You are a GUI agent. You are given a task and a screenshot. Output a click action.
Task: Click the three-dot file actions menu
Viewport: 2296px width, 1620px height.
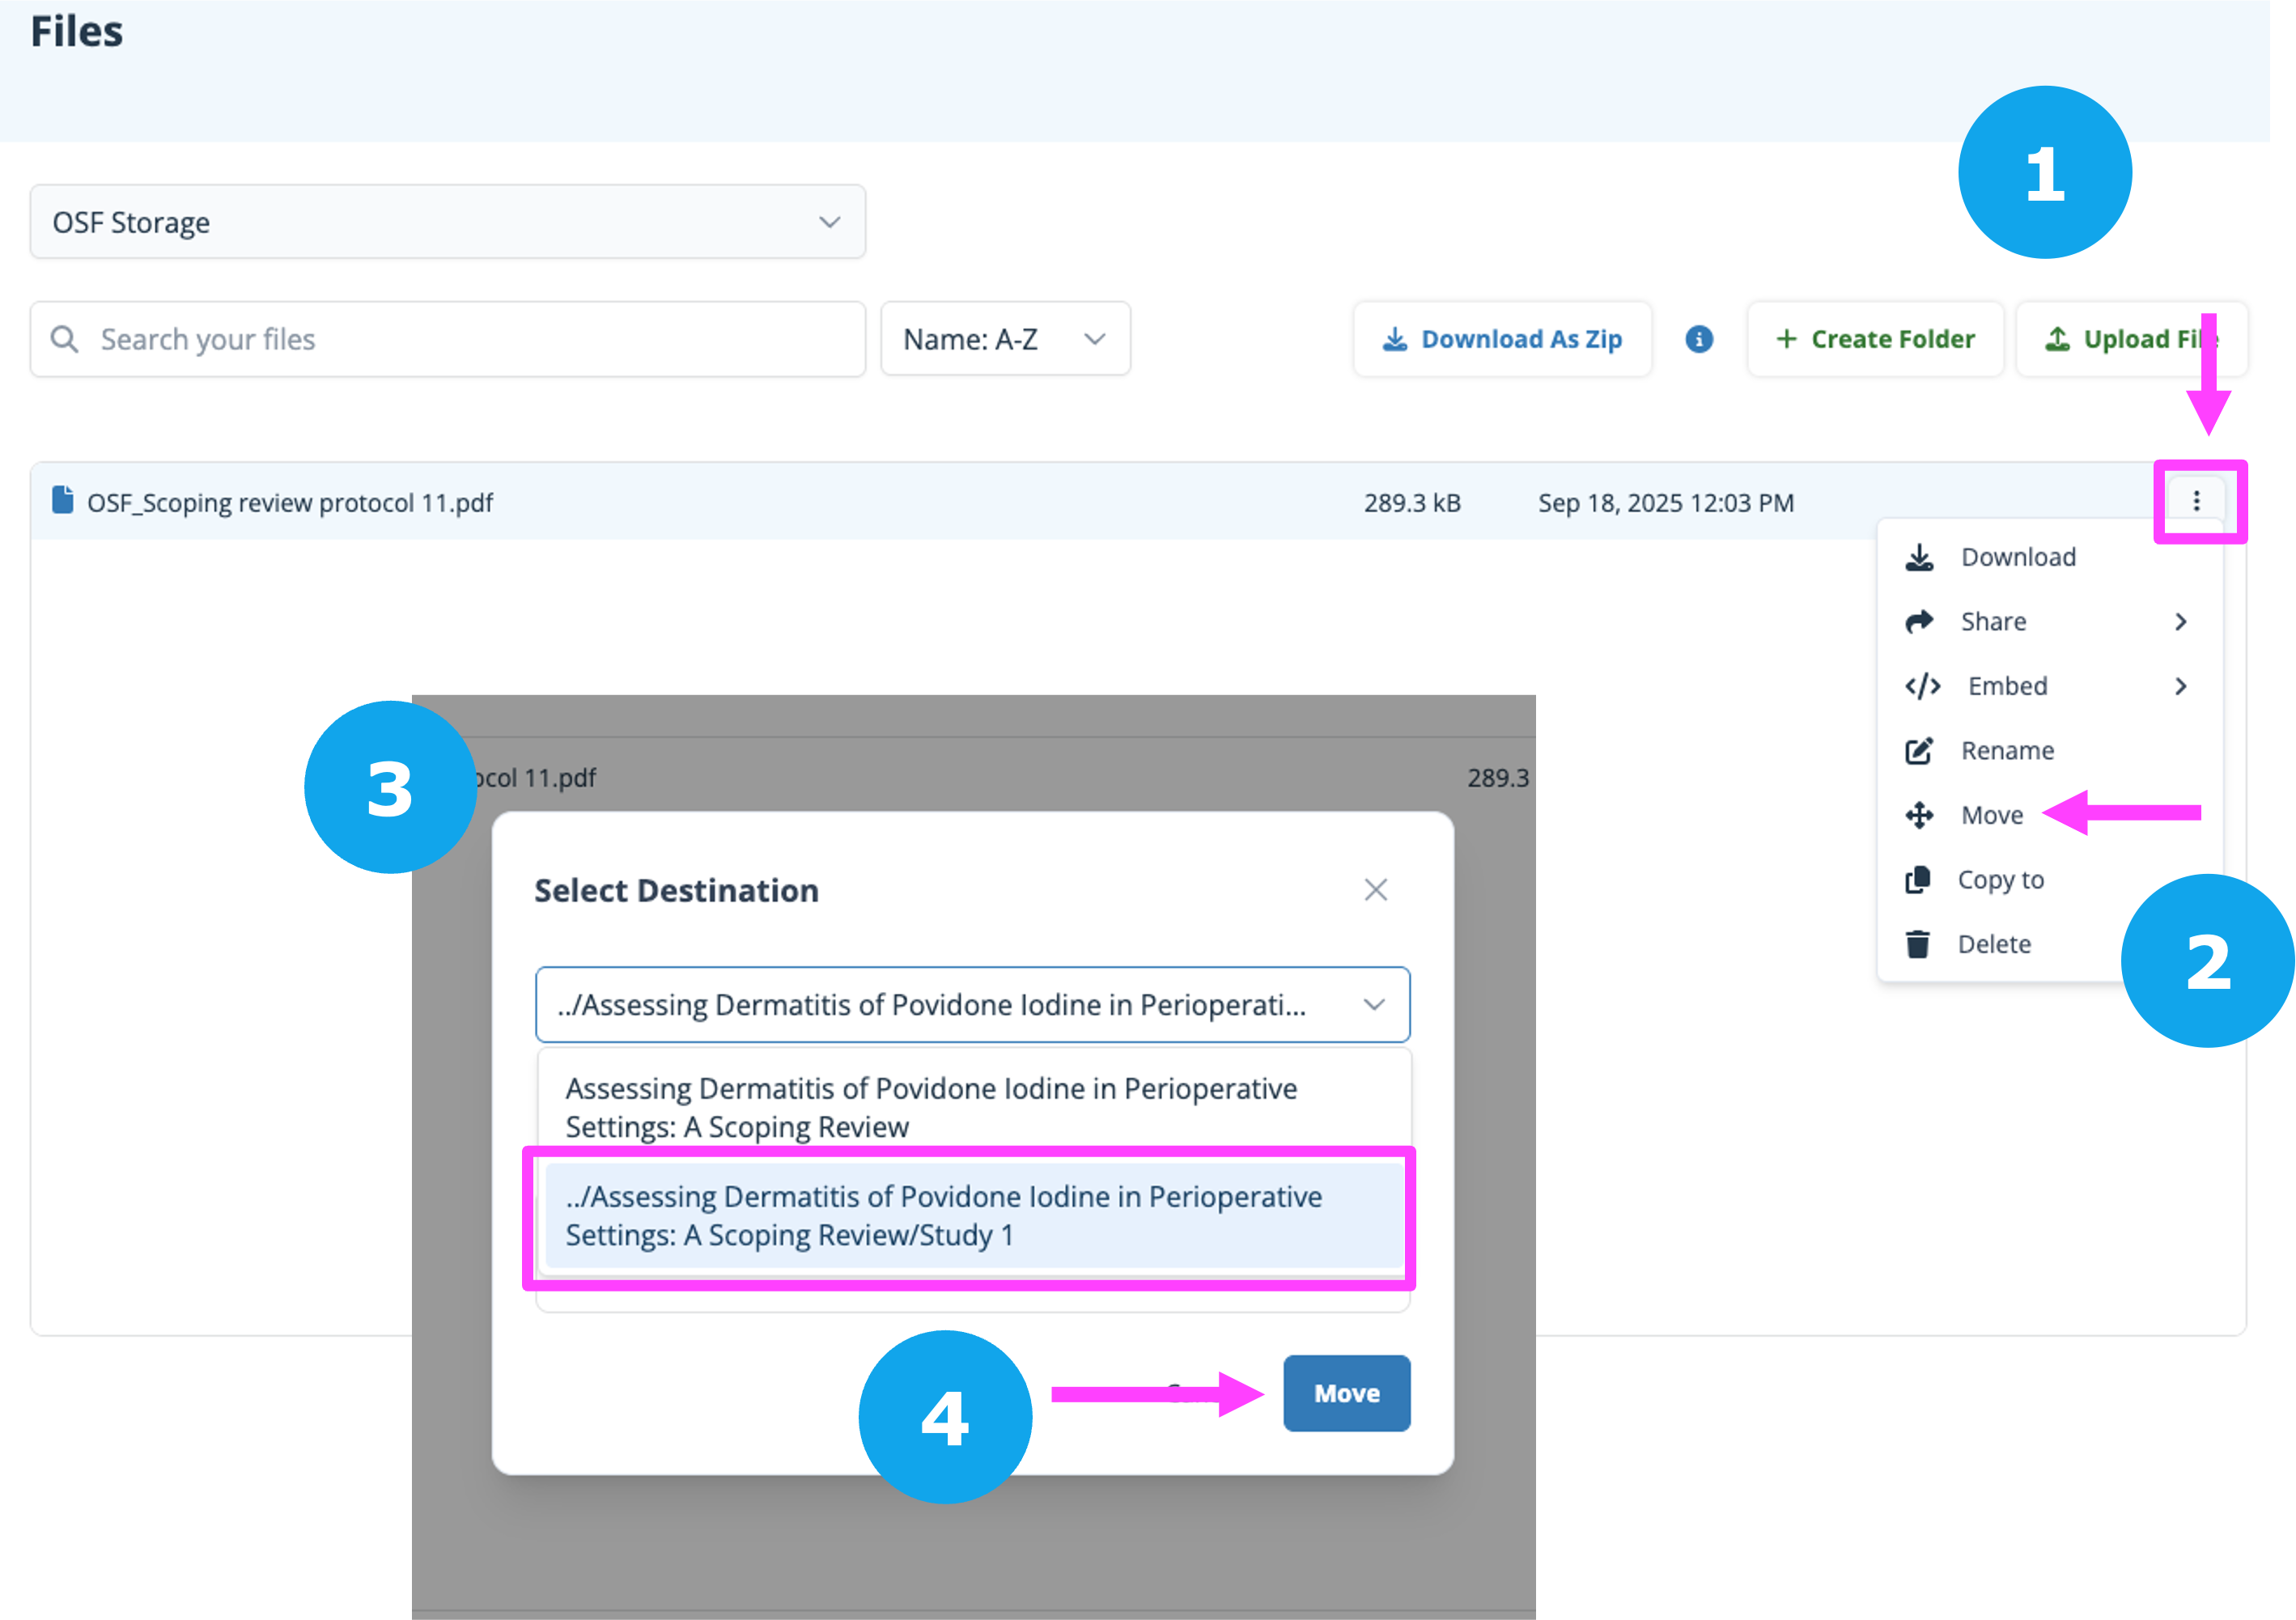(2196, 501)
